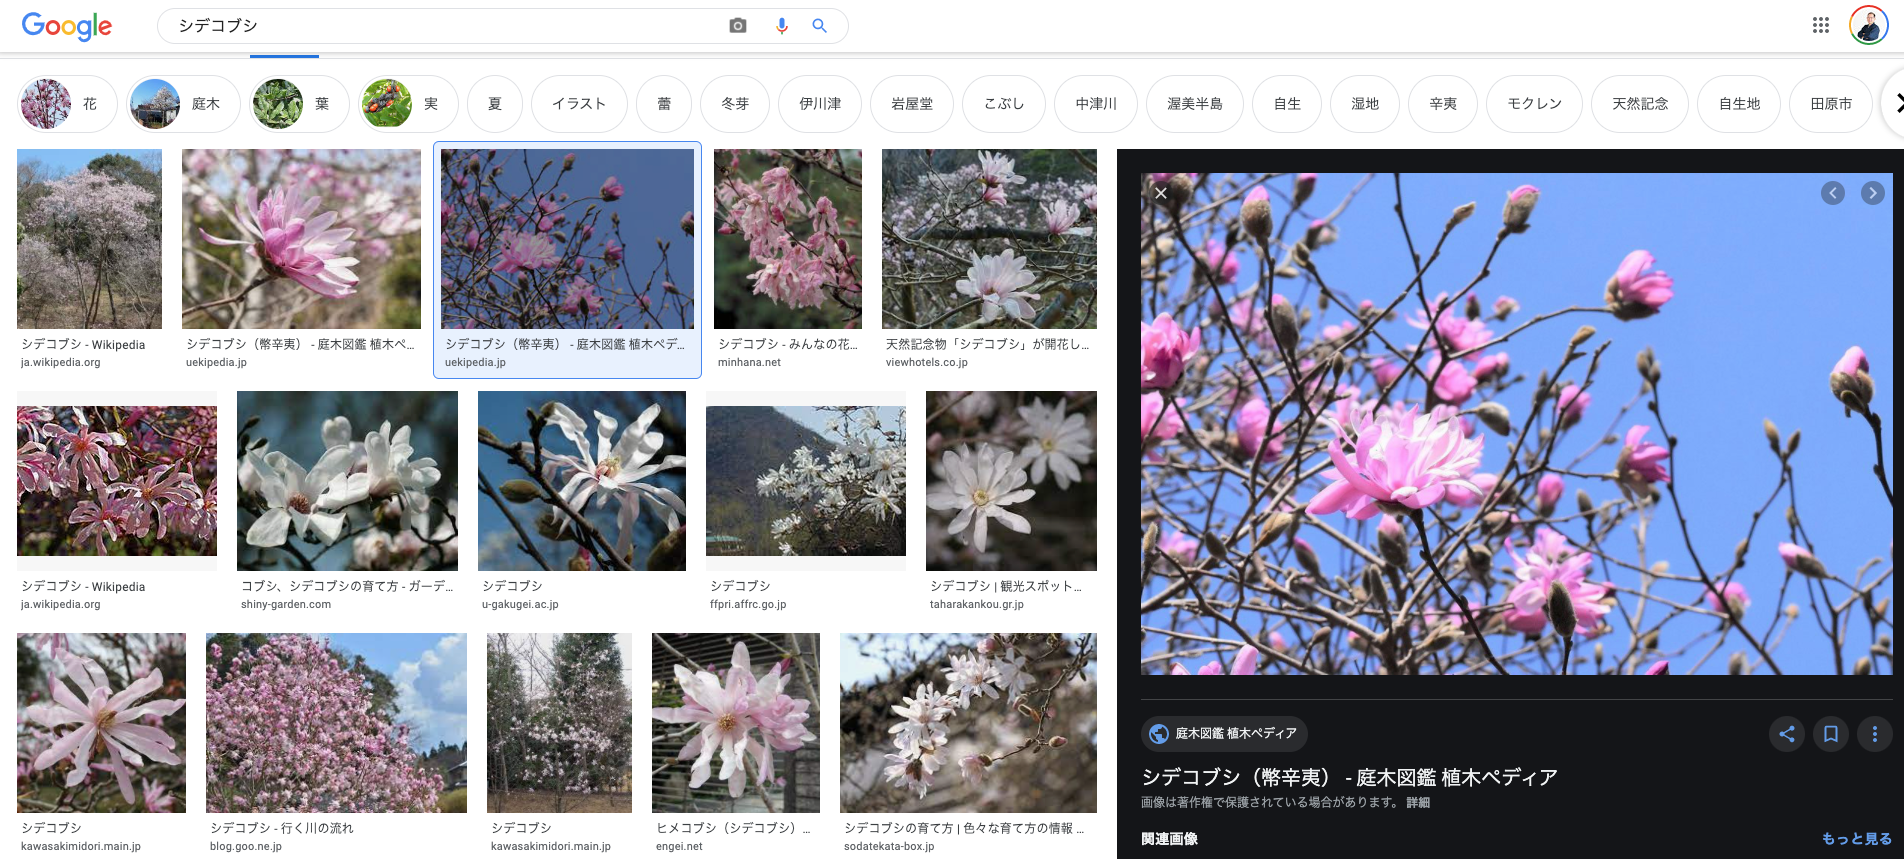
Task: Share the previewed image
Action: coord(1787,734)
